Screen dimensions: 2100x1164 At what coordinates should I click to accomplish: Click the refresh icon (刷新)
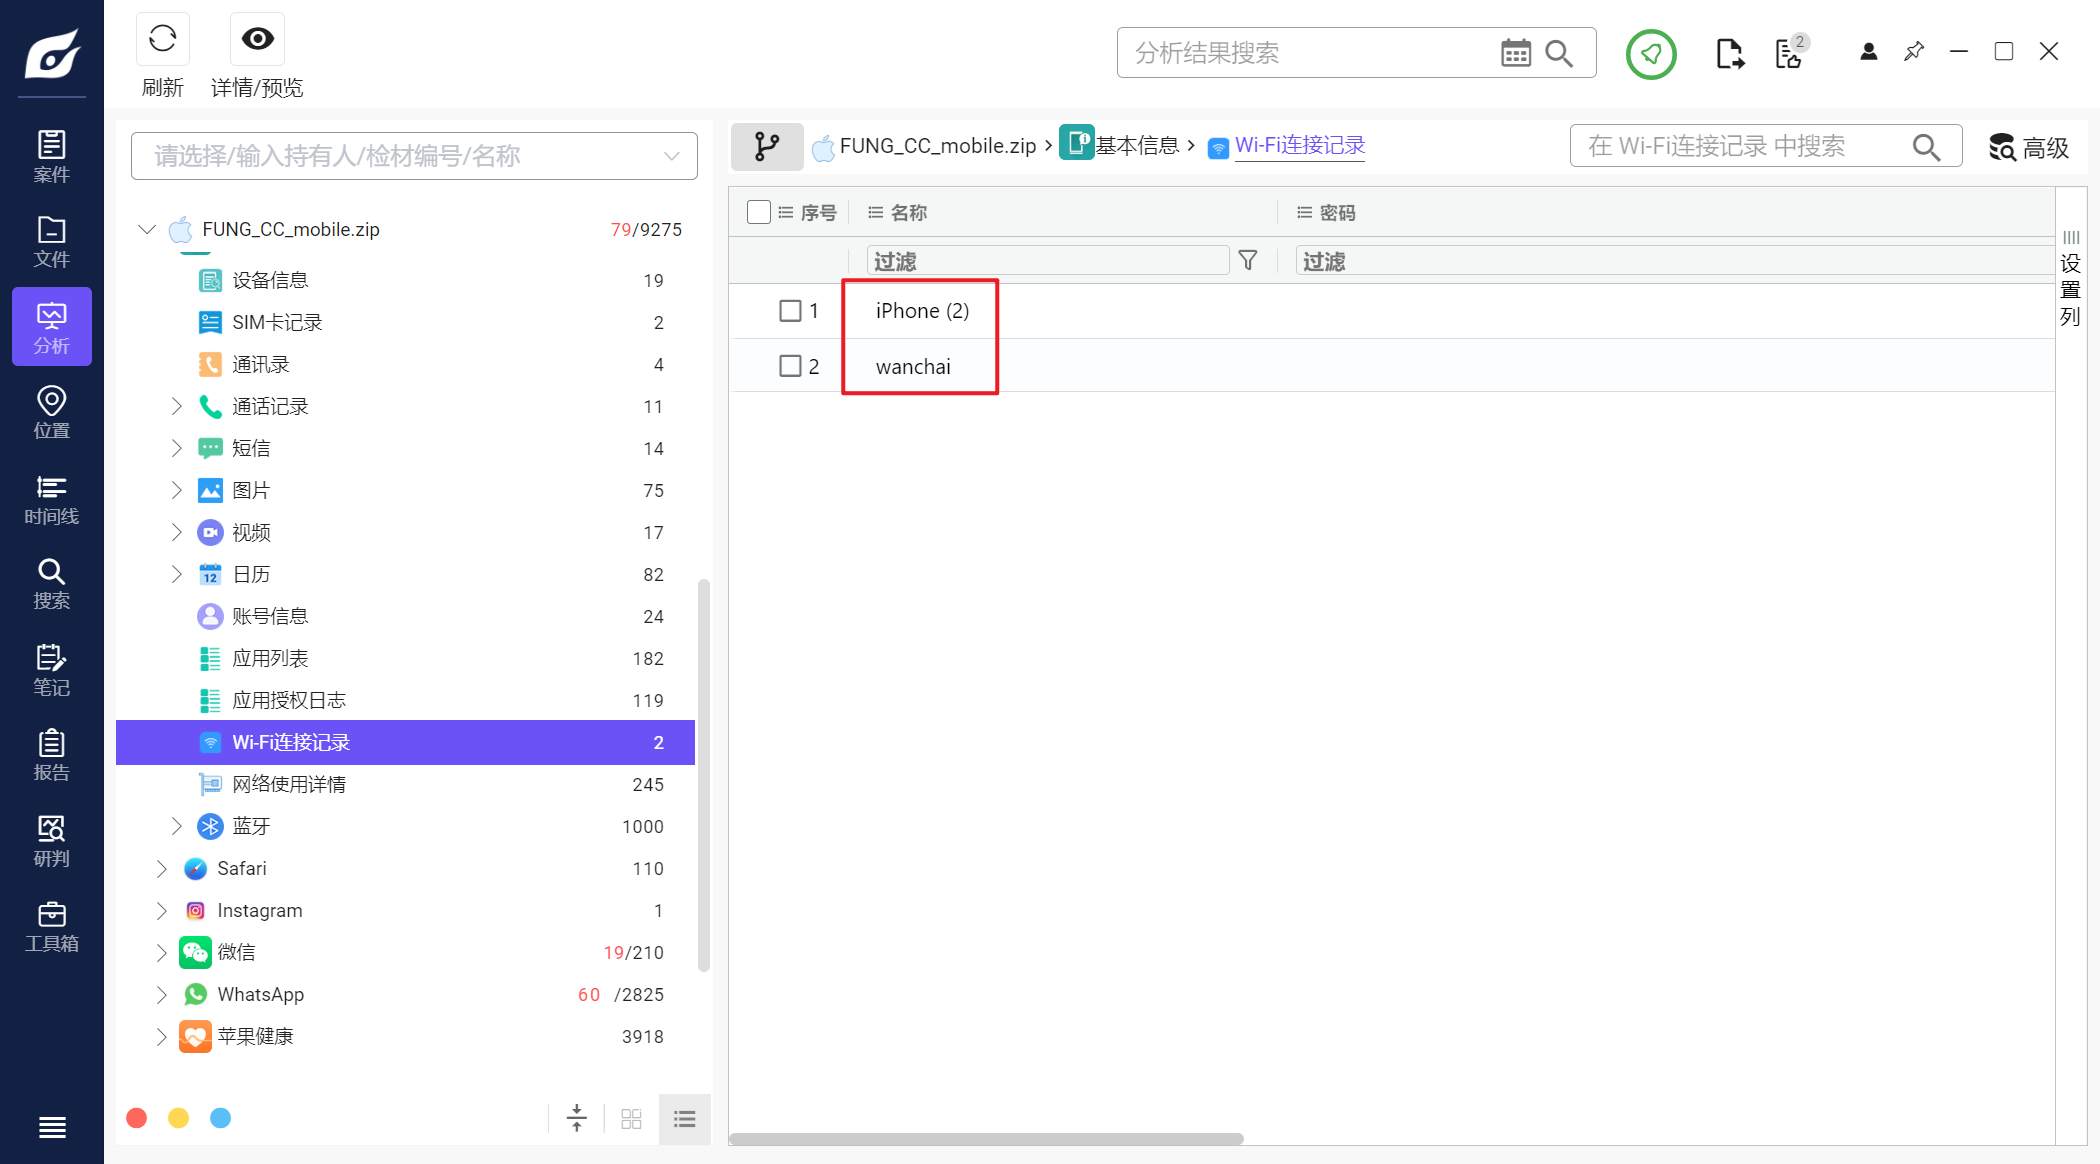coord(162,39)
